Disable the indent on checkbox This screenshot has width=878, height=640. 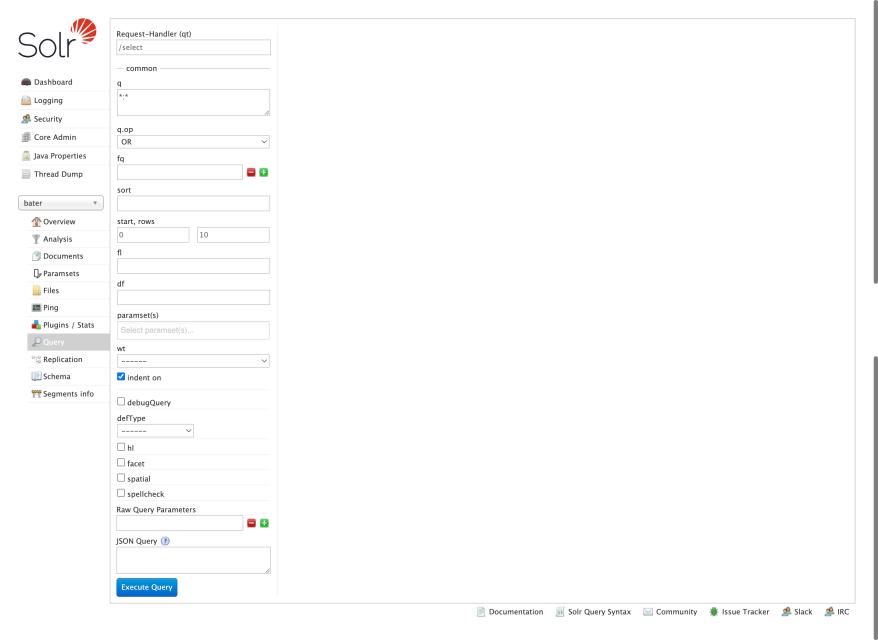(121, 377)
